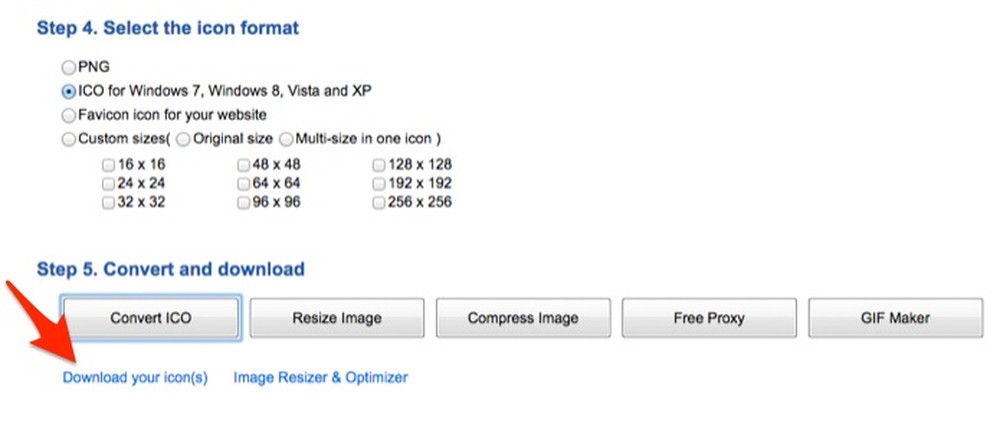Follow the Download your icon(s) link
Viewport: 1000px width, 422px height.
pyautogui.click(x=135, y=377)
